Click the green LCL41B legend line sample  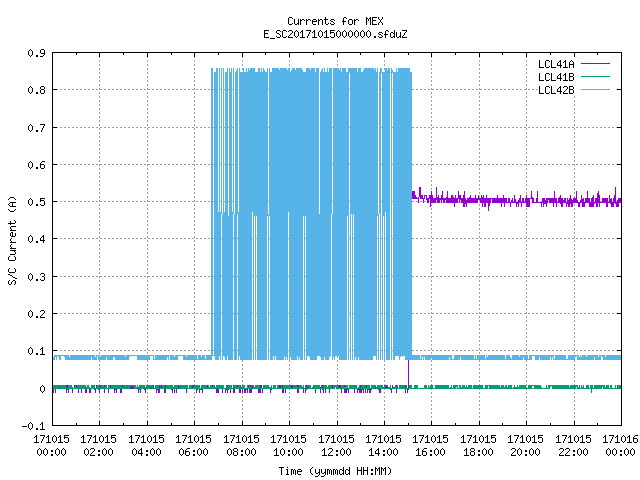(x=595, y=76)
